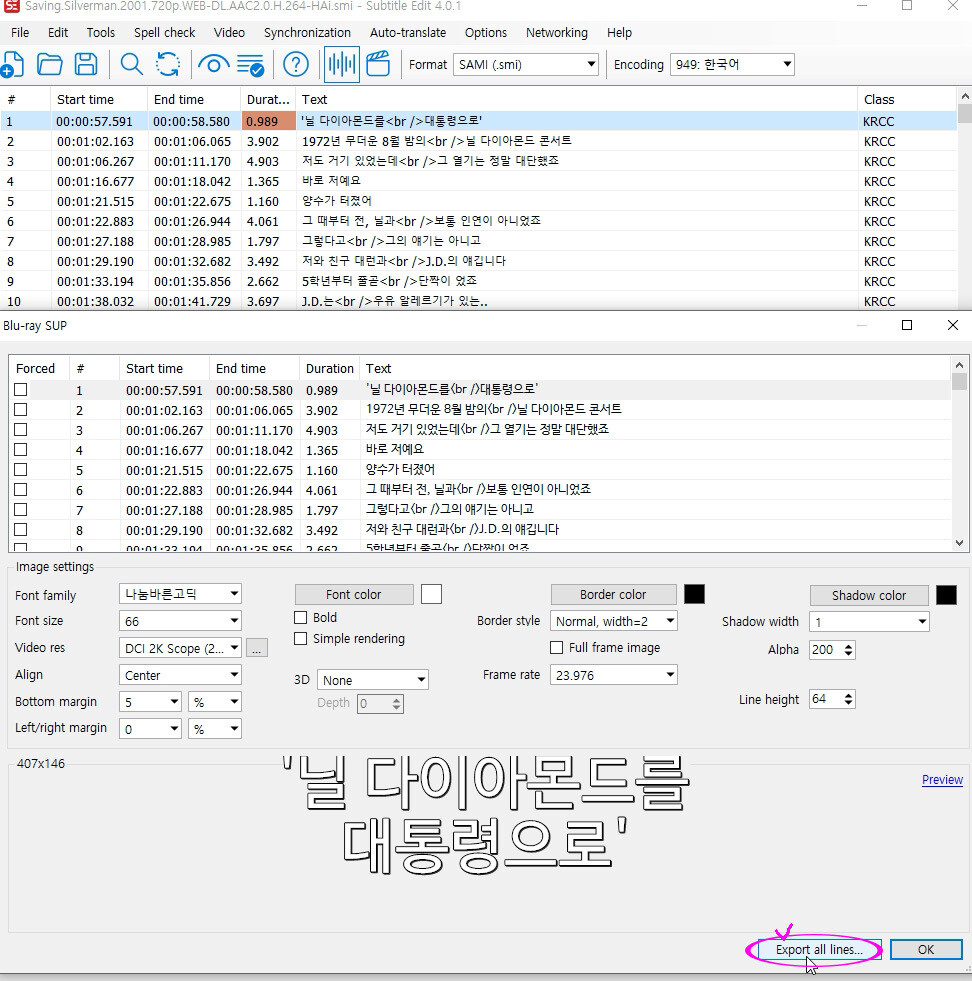Click the Preview link
This screenshot has width=972, height=981.
tap(942, 780)
